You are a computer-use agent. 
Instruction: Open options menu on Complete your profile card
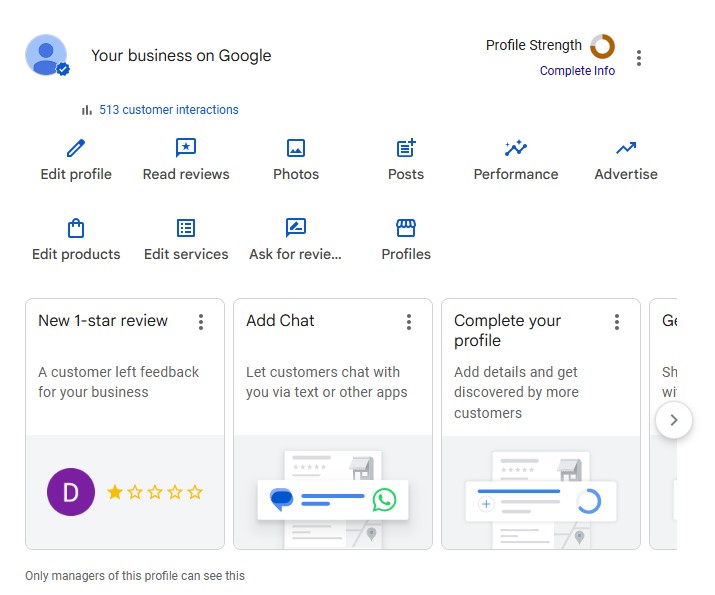click(x=617, y=322)
